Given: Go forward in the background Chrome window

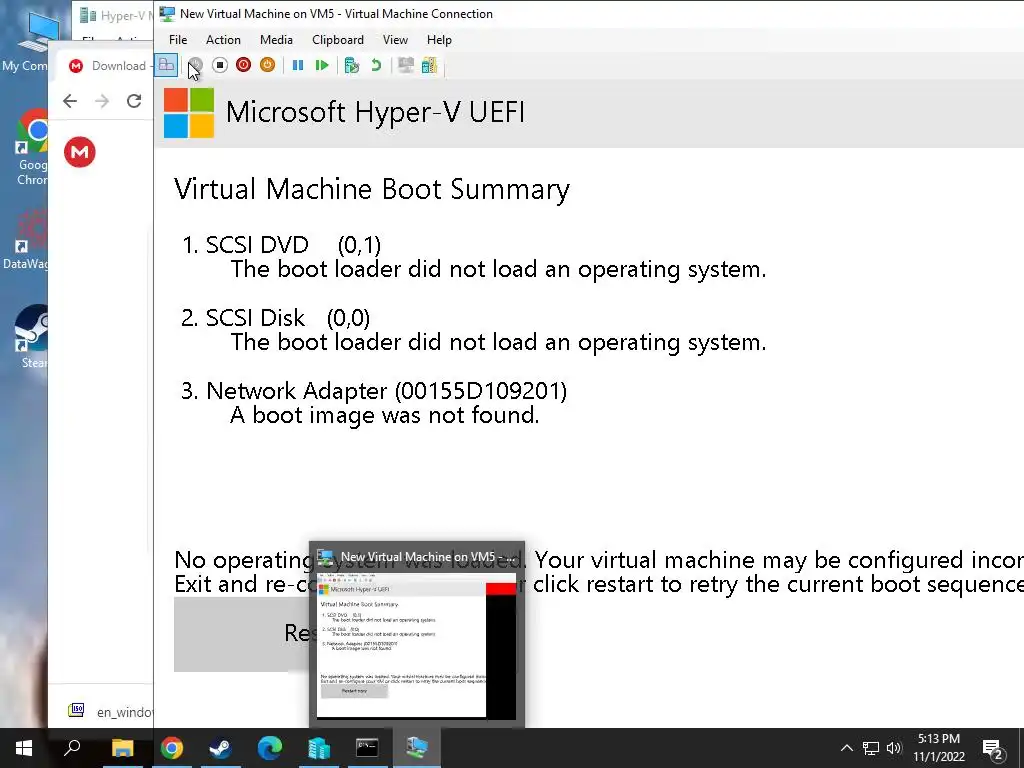Looking at the screenshot, I should pyautogui.click(x=102, y=101).
